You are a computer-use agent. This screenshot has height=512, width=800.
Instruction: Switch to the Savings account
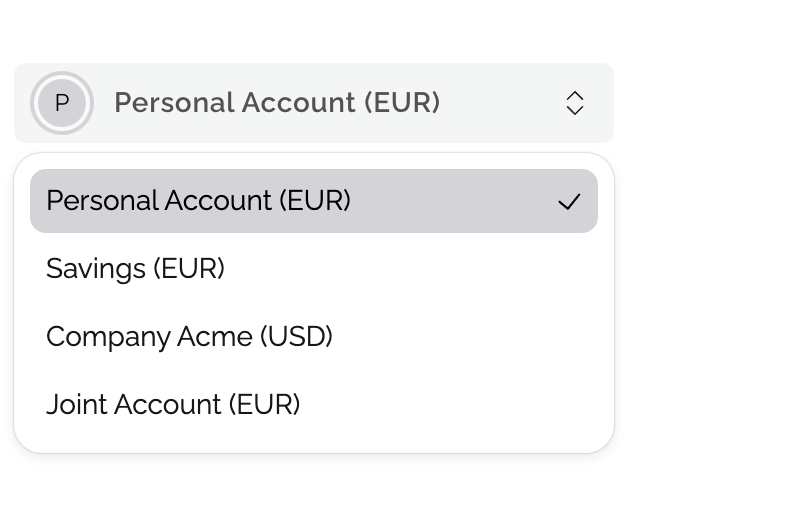pos(135,269)
